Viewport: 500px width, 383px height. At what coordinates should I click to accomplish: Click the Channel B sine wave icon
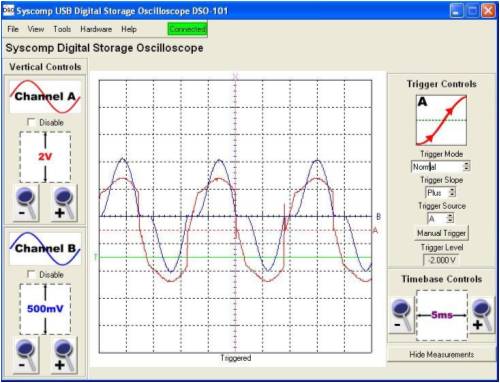pos(45,249)
